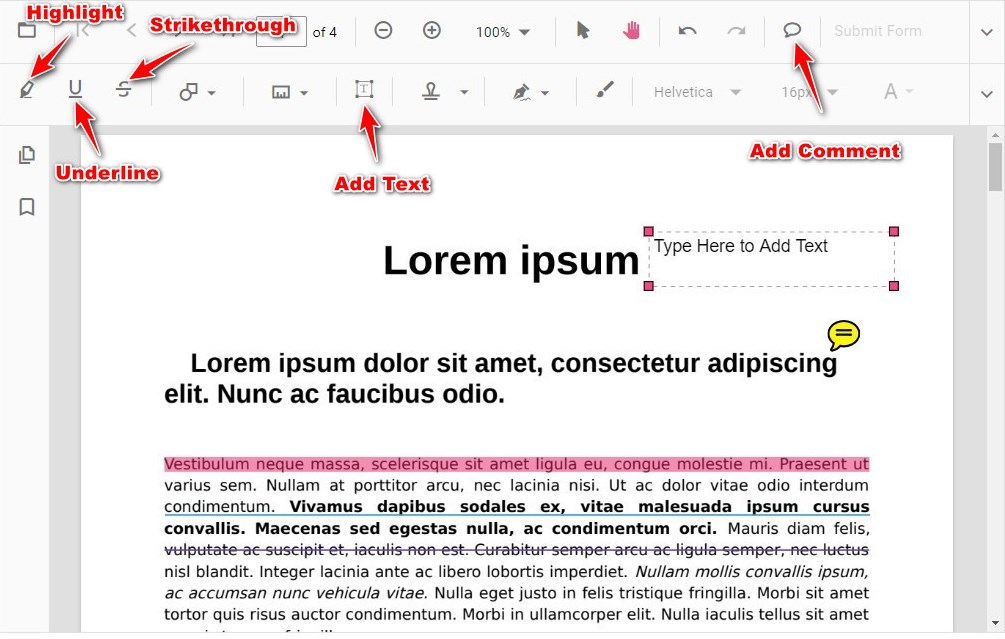Expand extra toolbar options with right chevron
The height and width of the screenshot is (639, 1005).
tap(986, 92)
